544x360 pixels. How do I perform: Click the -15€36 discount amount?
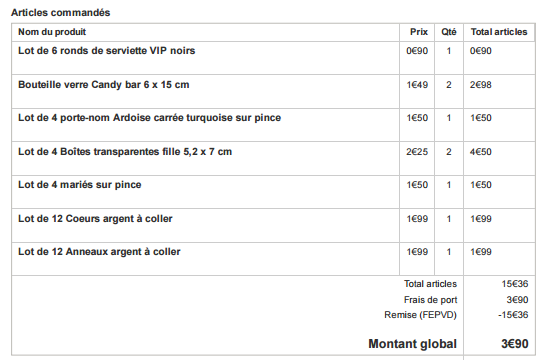click(513, 315)
